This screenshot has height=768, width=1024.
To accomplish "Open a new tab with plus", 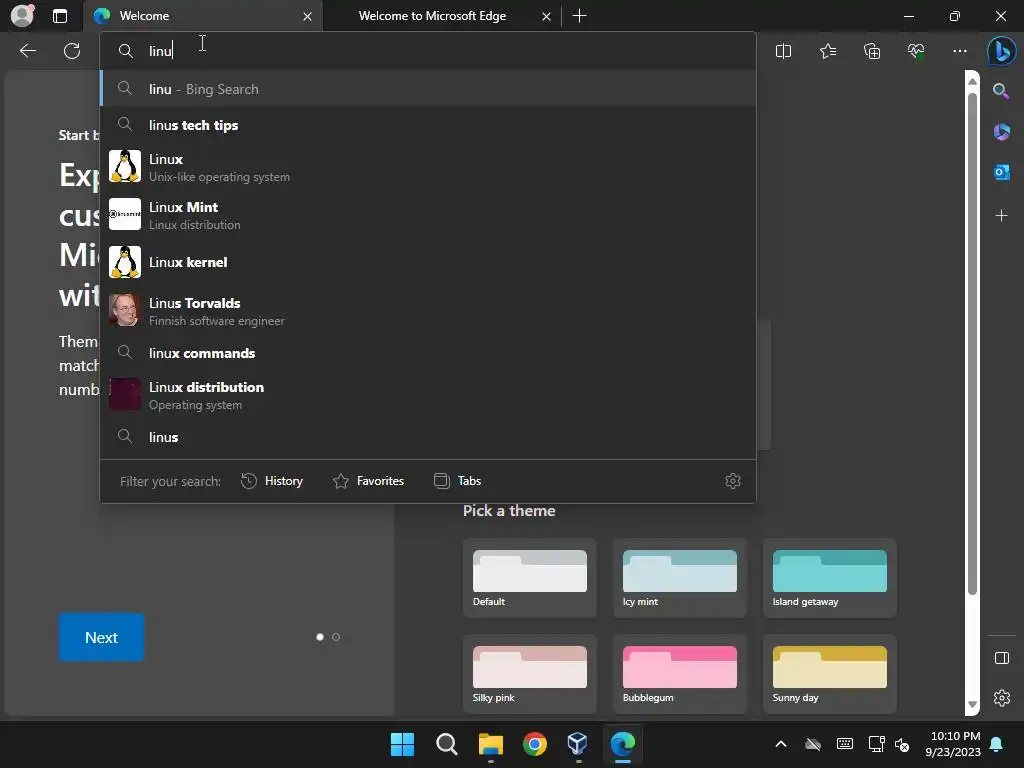I will pos(579,16).
